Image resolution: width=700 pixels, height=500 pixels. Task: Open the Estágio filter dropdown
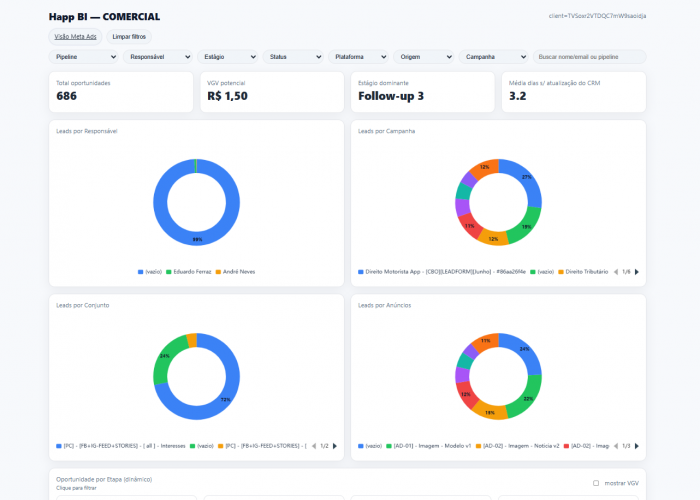tap(226, 57)
